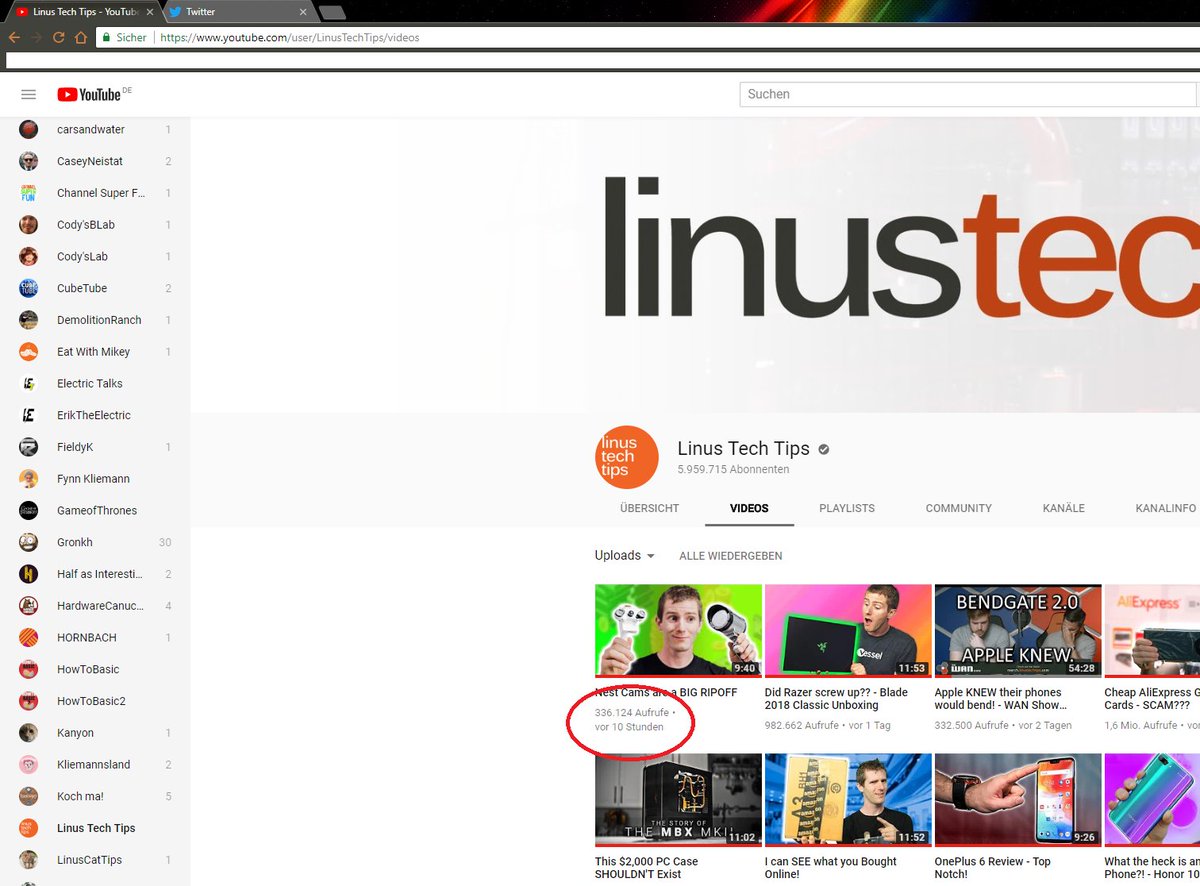Switch to the ÜBERSICHT tab
1200x886 pixels.
pyautogui.click(x=650, y=508)
